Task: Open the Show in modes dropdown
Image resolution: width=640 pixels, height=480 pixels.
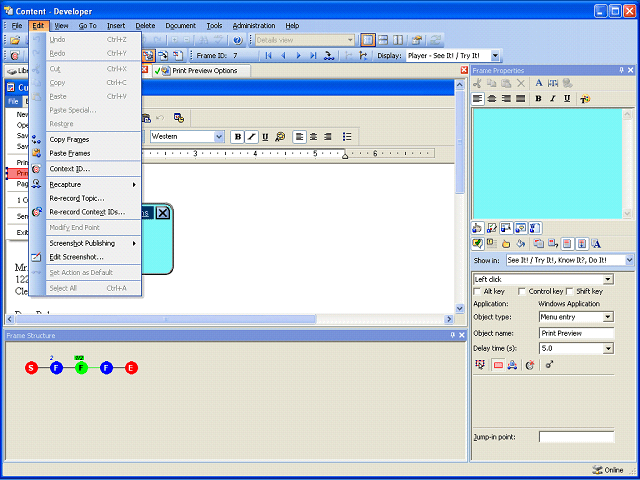Action: [629, 260]
